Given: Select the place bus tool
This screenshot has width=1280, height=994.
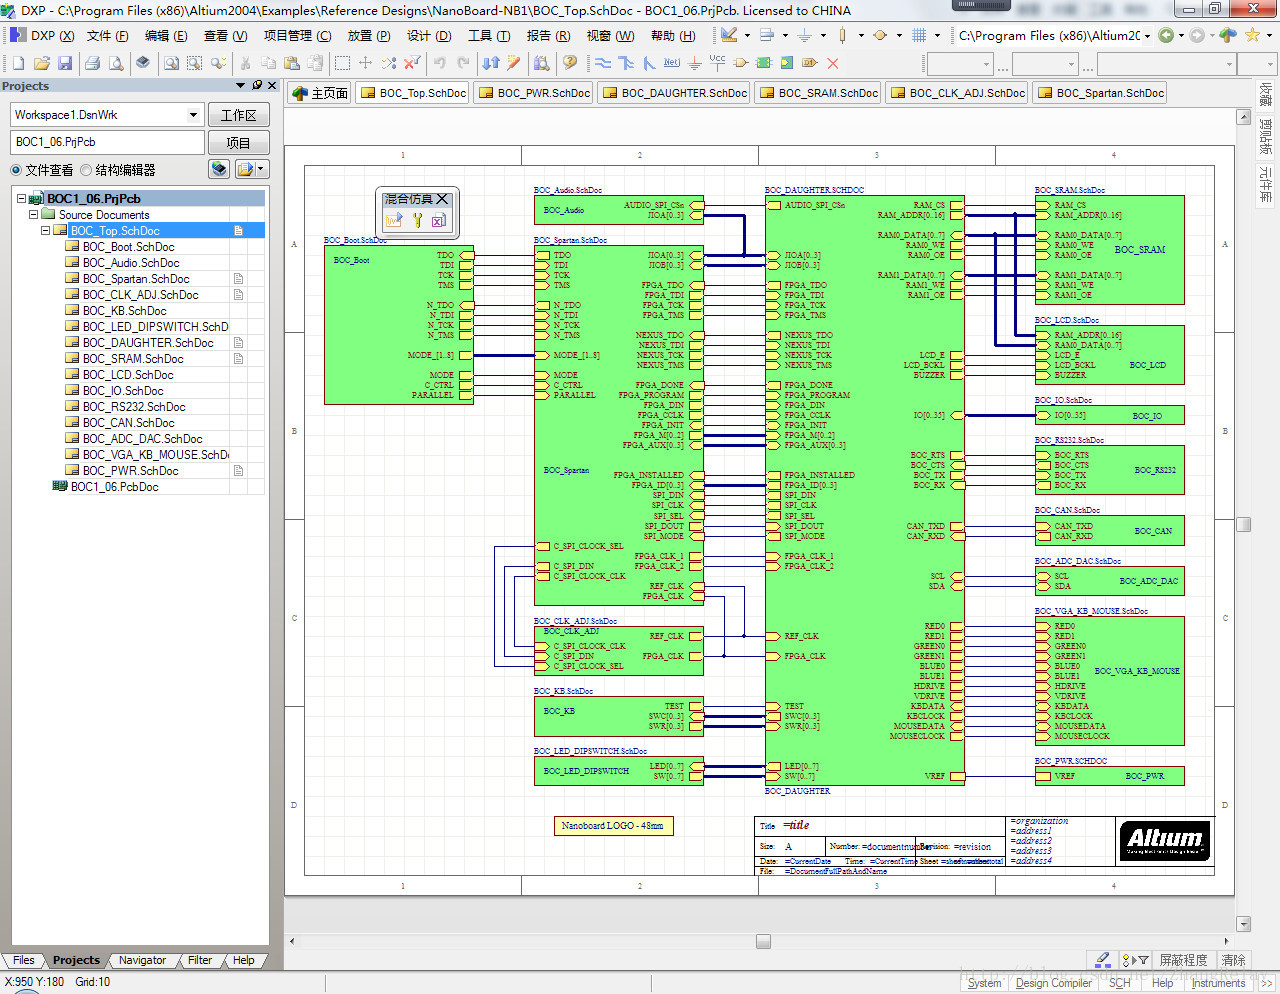Looking at the screenshot, I should 626,63.
